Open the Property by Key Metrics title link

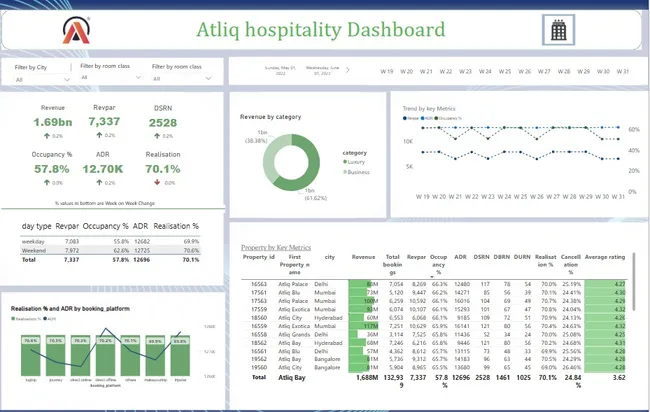tap(276, 247)
